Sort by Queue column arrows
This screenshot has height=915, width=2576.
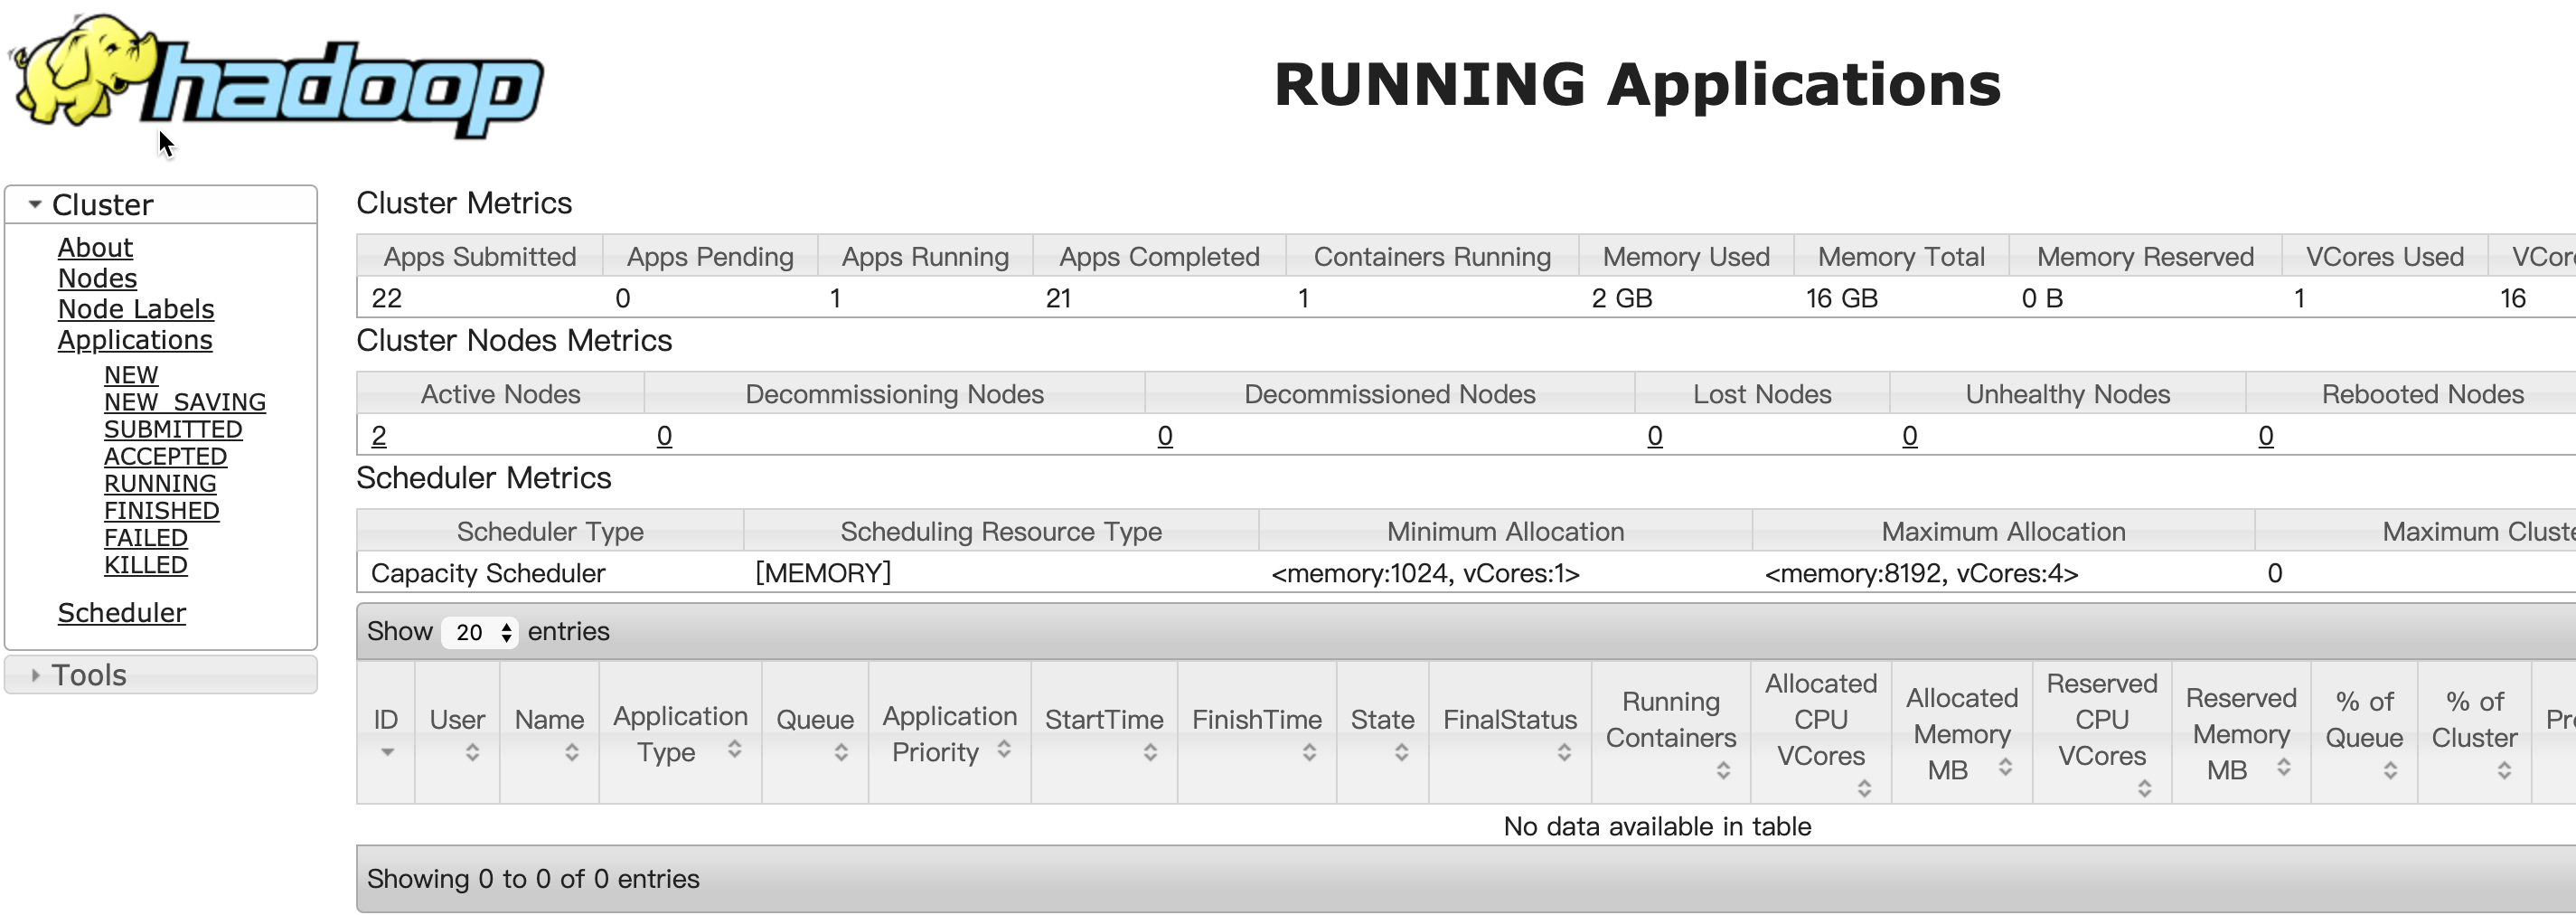pos(841,753)
